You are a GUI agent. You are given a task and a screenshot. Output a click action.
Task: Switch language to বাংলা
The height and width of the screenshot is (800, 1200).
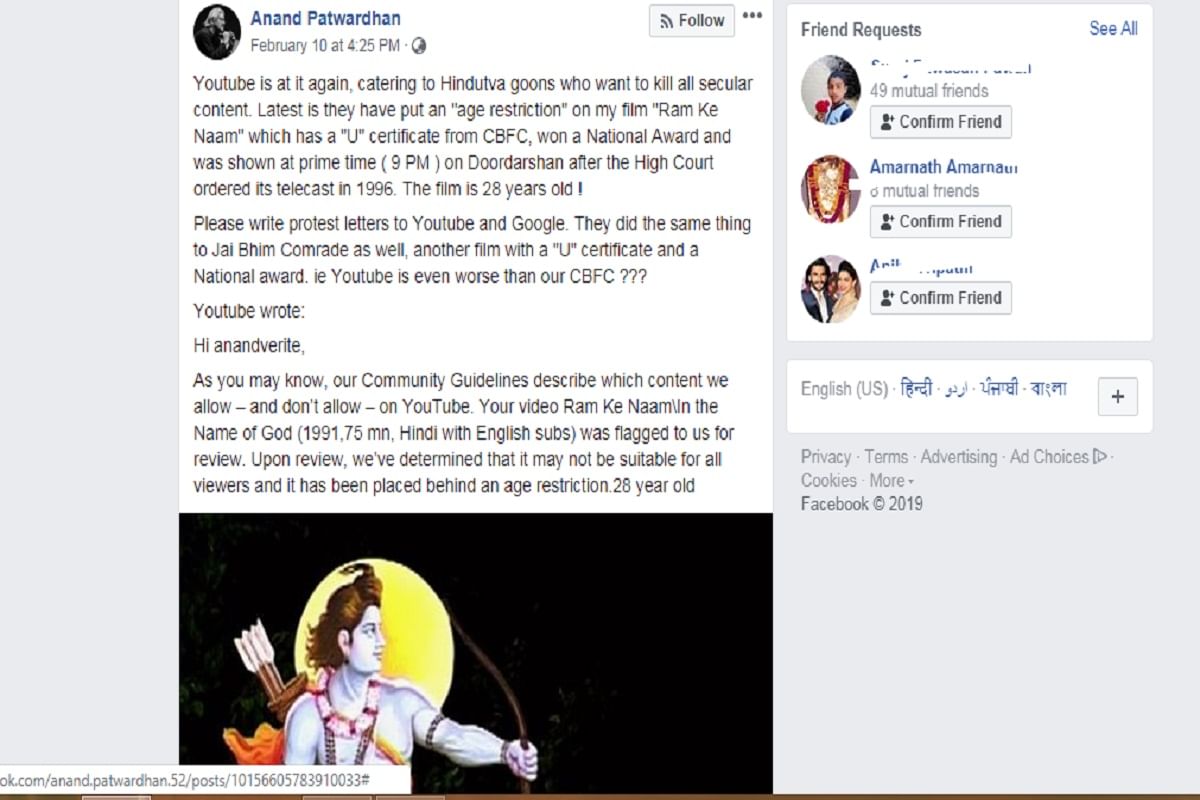[x=1049, y=389]
